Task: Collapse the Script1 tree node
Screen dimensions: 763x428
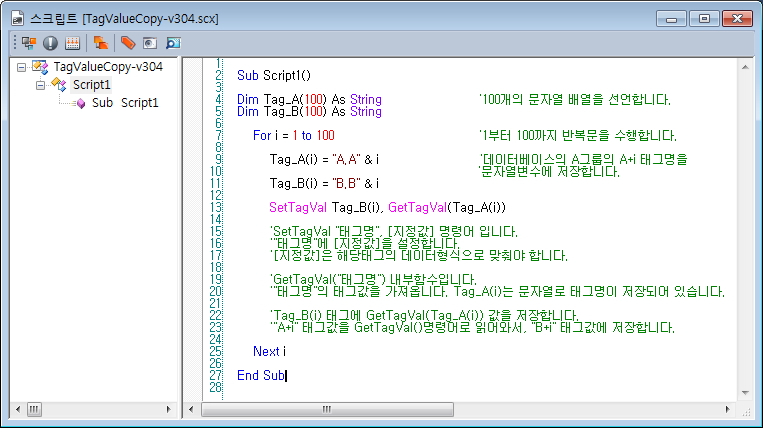Action: 40,85
